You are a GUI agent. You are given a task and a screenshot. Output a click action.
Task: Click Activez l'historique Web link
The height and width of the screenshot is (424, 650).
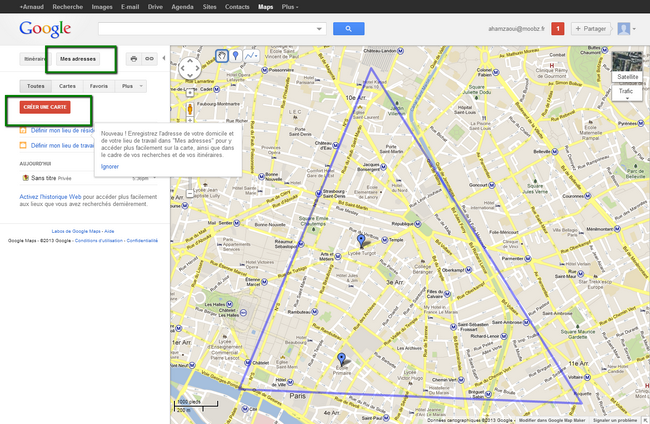[50, 197]
